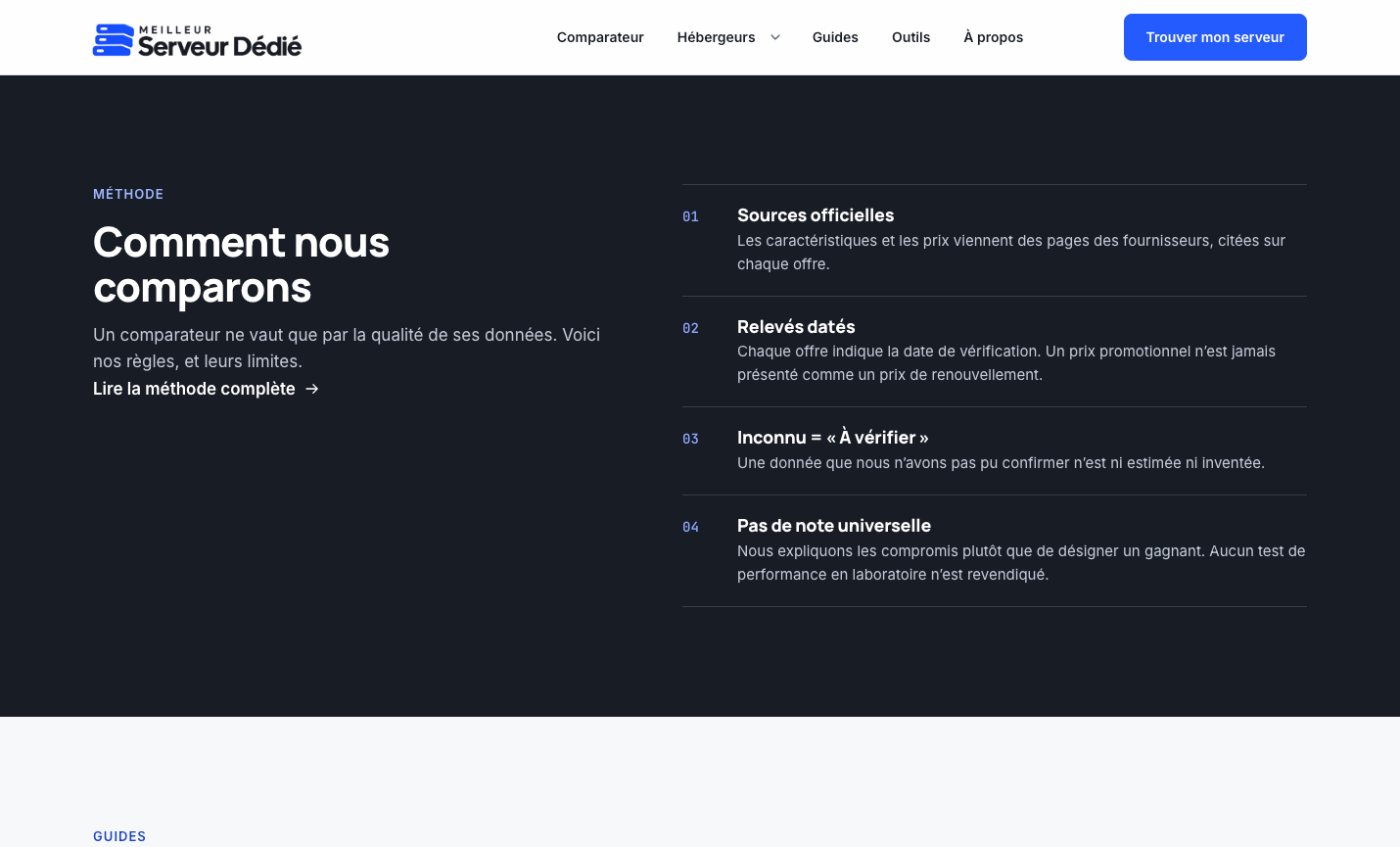The height and width of the screenshot is (847, 1400).
Task: Click the description starting Nous expliquons les compromis
Action: (1021, 563)
